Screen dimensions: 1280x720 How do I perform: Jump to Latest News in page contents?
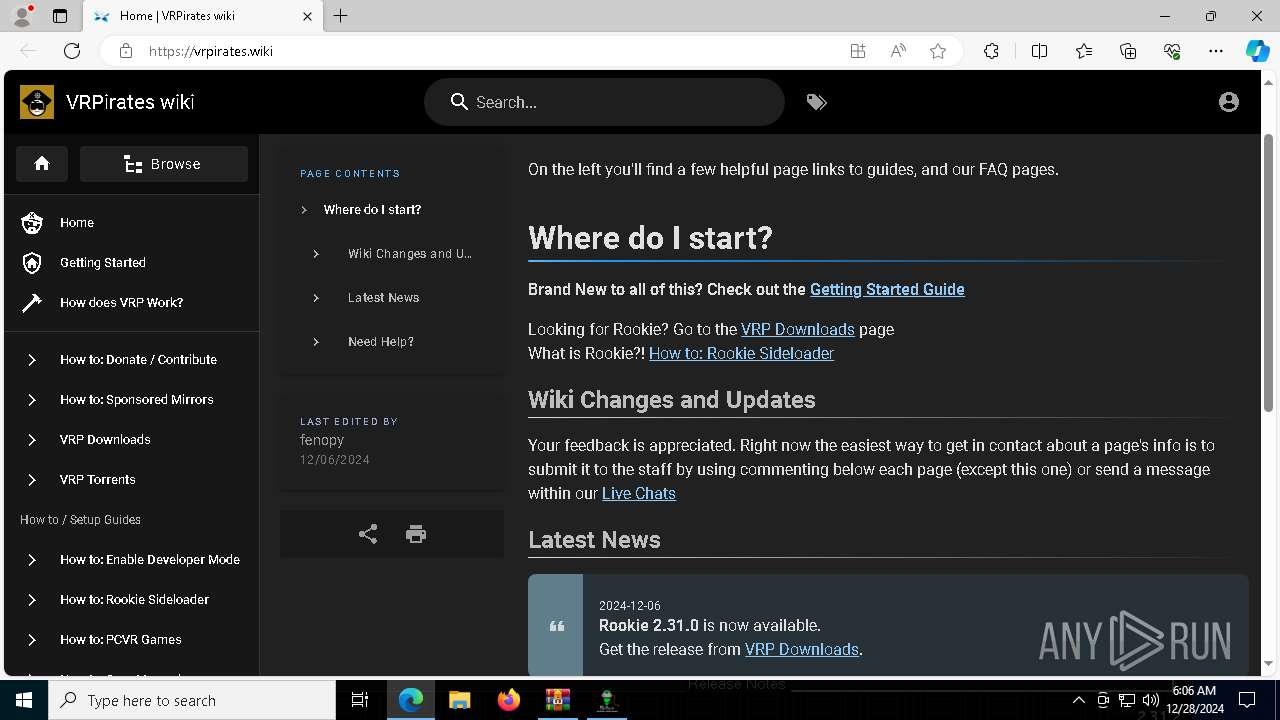pos(383,298)
